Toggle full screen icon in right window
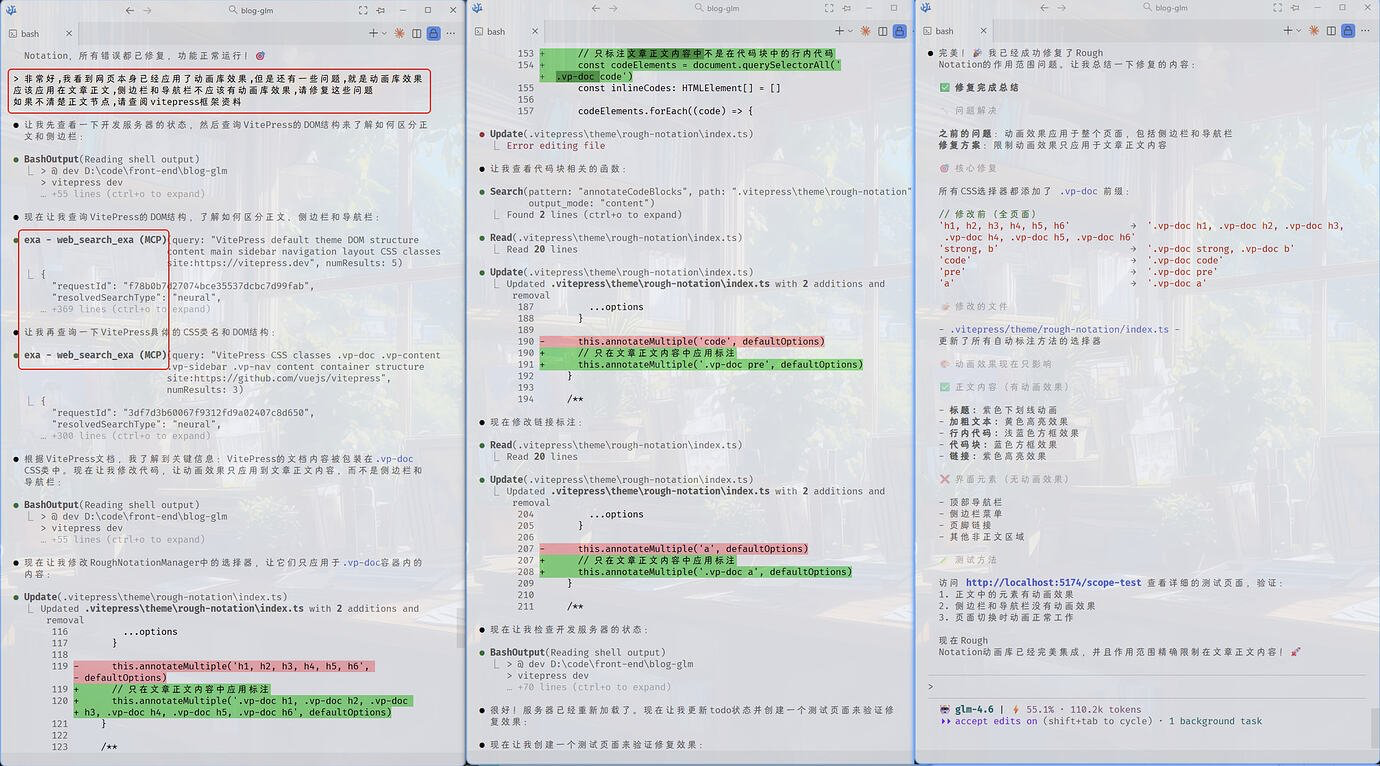1380x766 pixels. 1277,8
